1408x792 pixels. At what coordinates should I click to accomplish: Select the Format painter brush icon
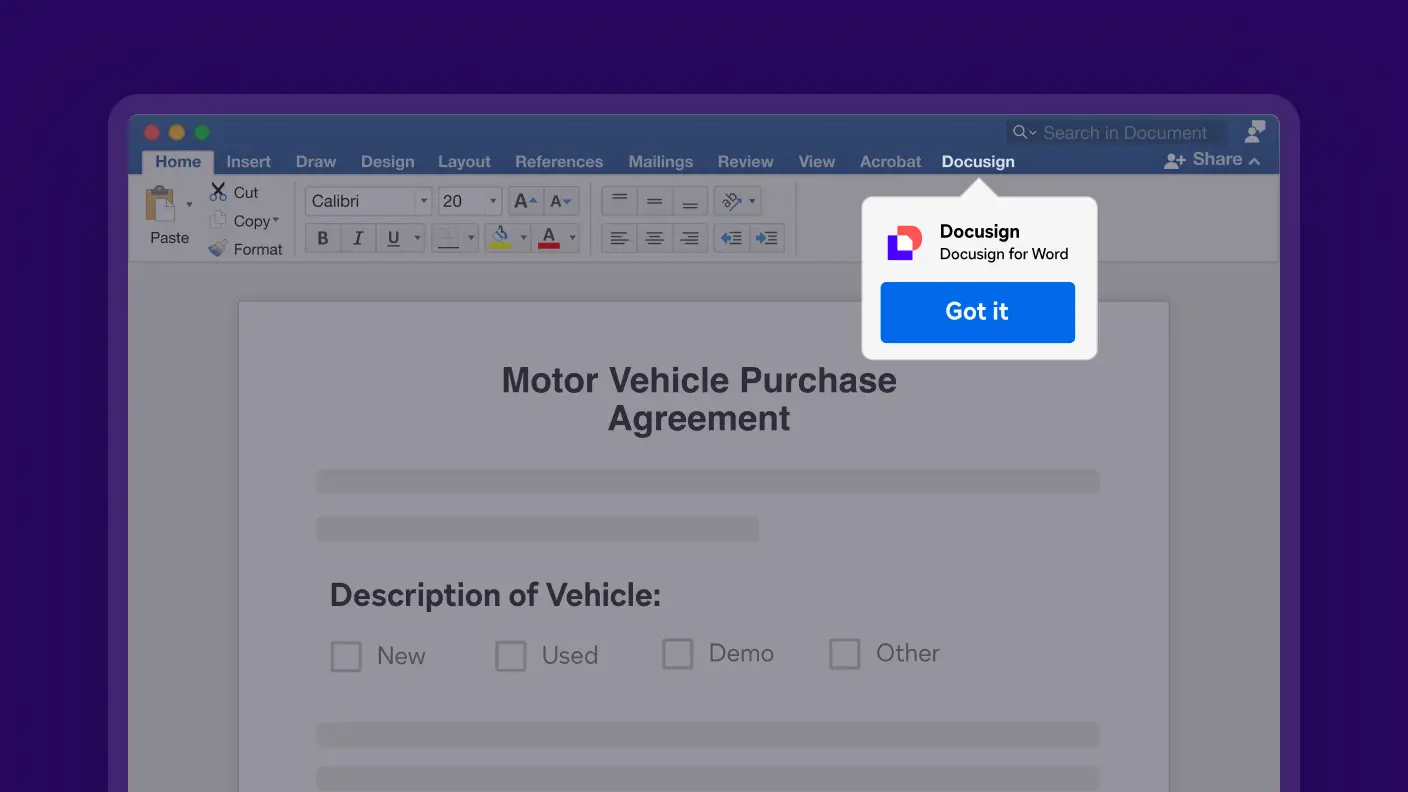tap(218, 248)
